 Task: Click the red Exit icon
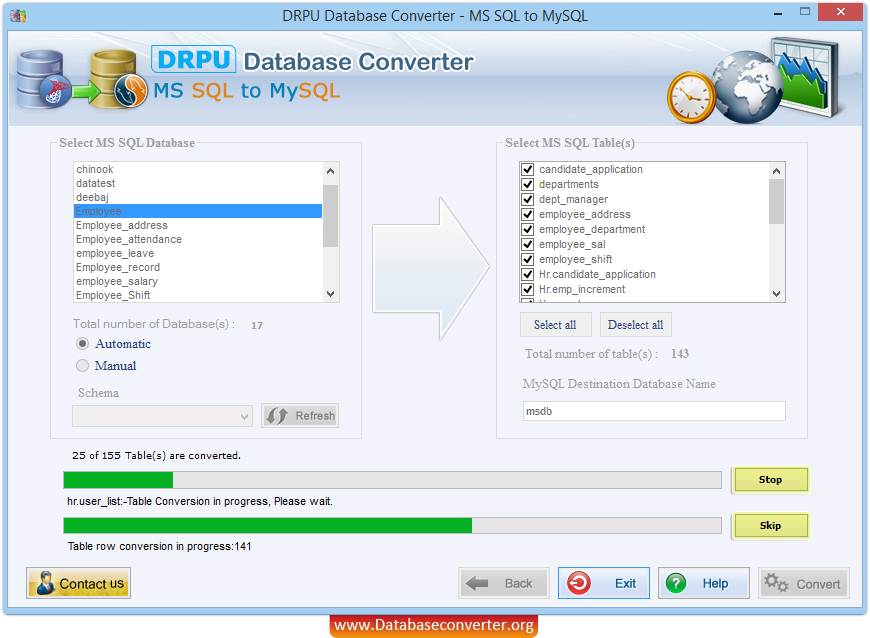[x=579, y=583]
